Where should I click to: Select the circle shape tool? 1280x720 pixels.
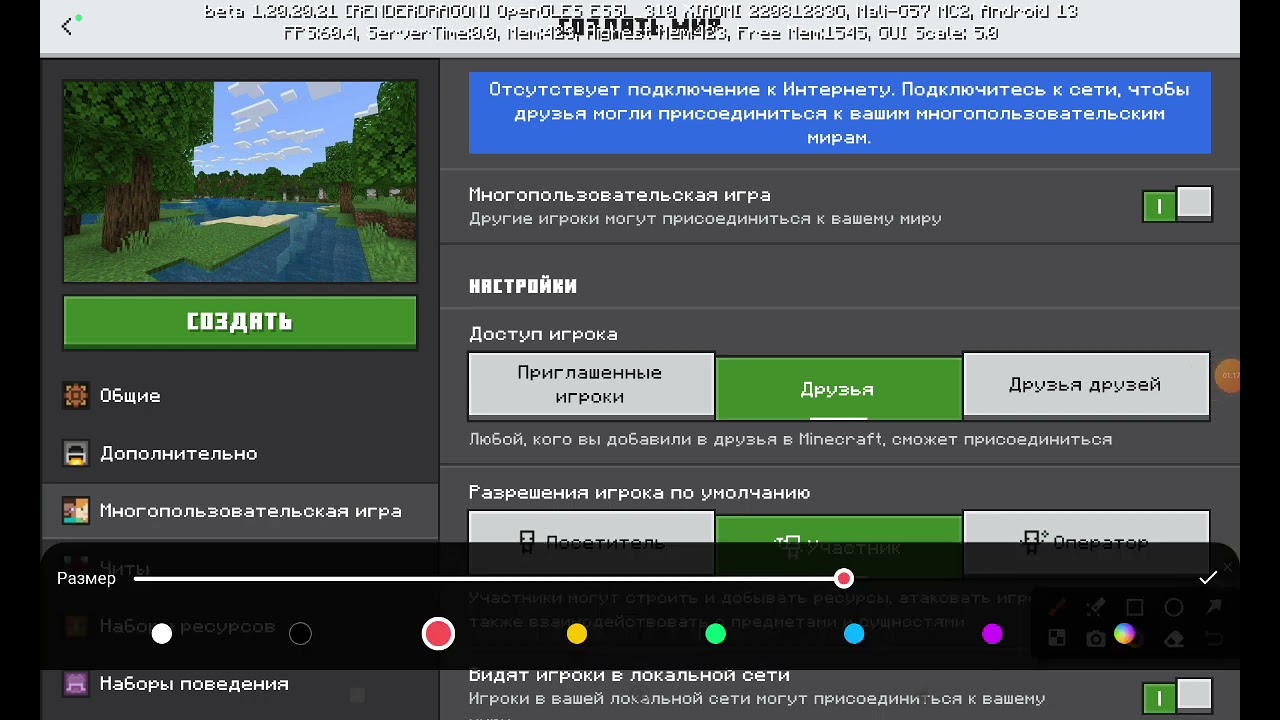coord(1174,607)
